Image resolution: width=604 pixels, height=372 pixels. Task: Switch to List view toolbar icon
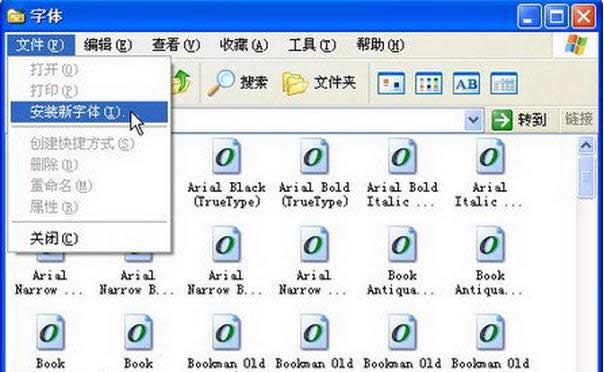pyautogui.click(x=428, y=83)
